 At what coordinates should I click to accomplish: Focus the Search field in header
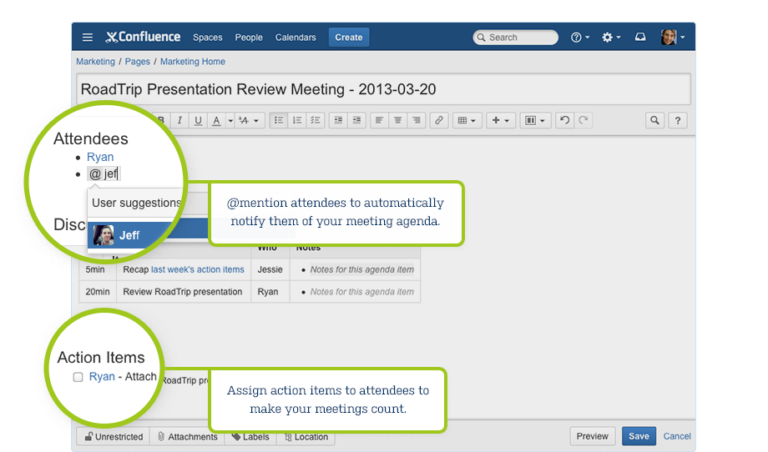pos(515,37)
